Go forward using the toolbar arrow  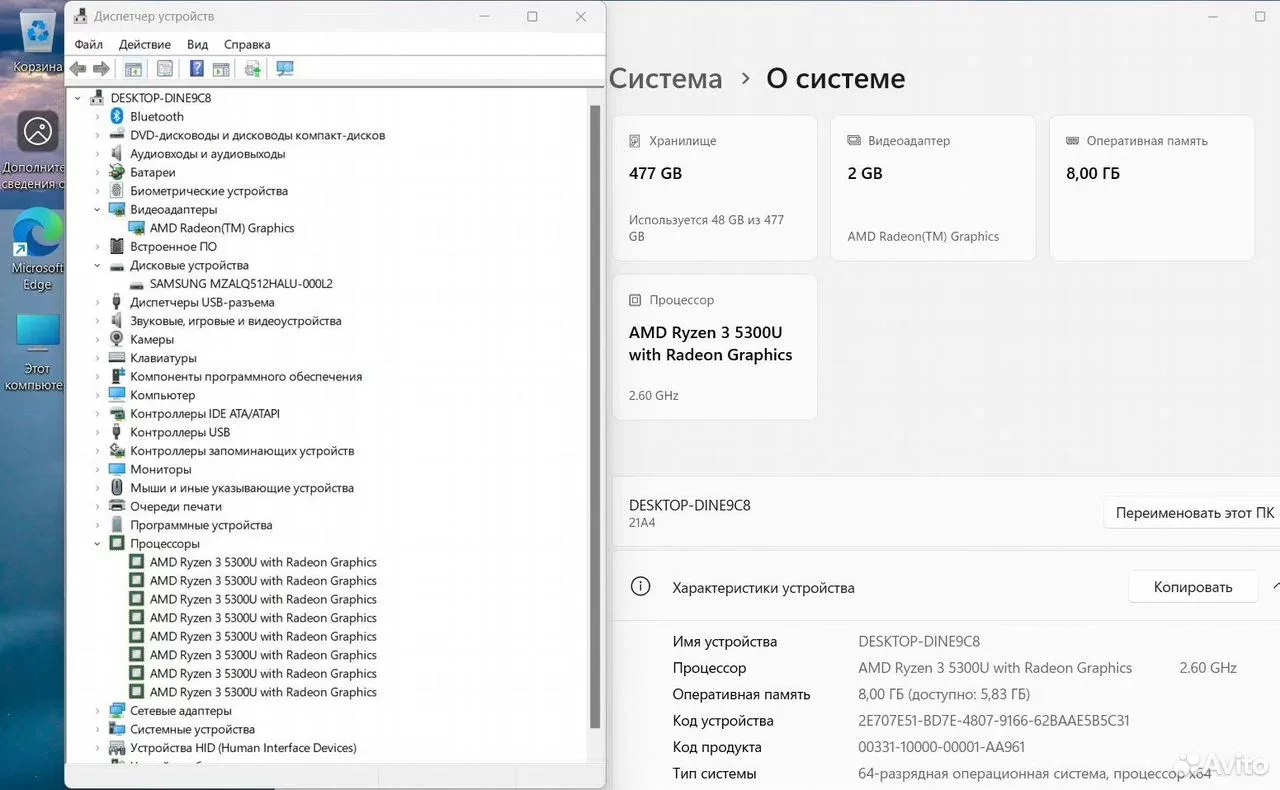pyautogui.click(x=101, y=69)
